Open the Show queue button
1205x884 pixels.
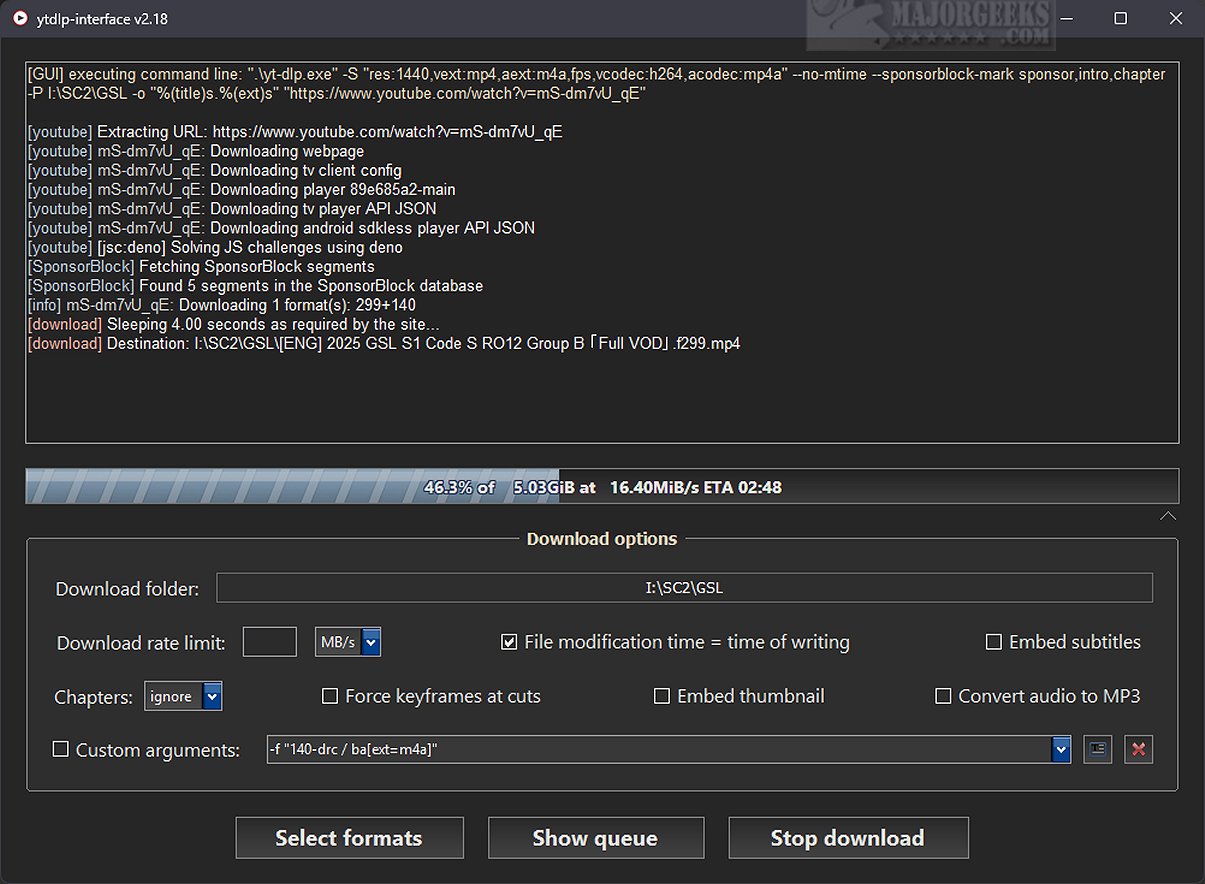[x=595, y=838]
